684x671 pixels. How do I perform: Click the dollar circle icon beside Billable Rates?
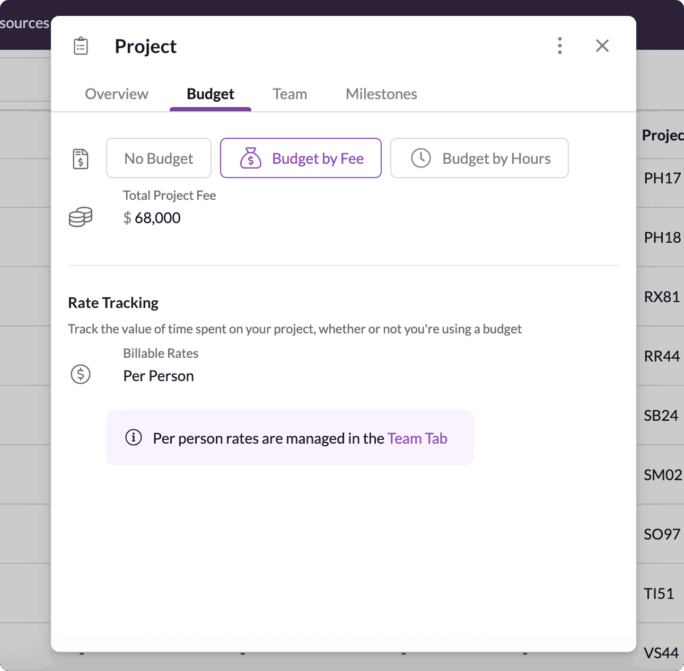[81, 374]
